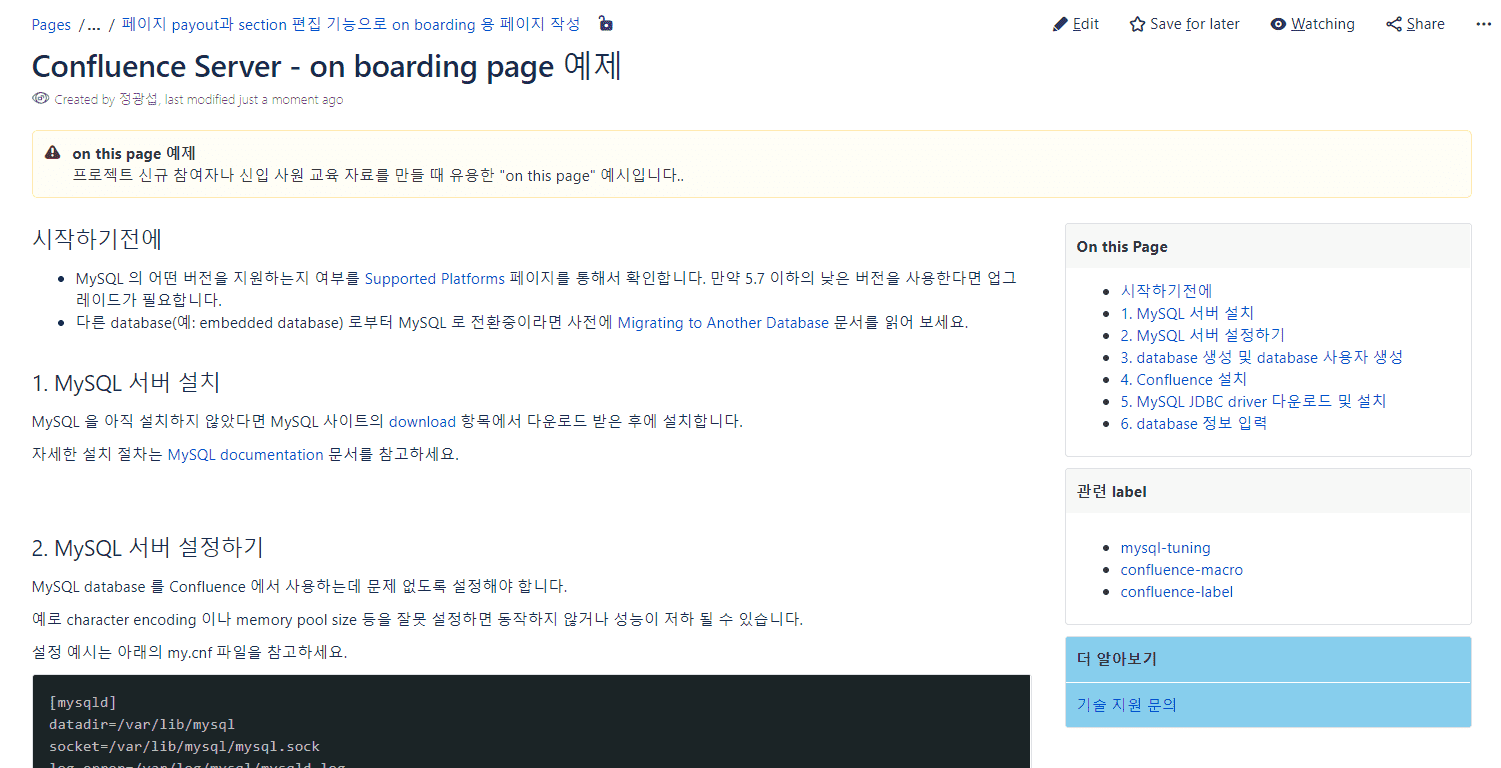
Task: Click the socket=/var/lib/mysql/mysql.sock code line
Action: [x=184, y=746]
